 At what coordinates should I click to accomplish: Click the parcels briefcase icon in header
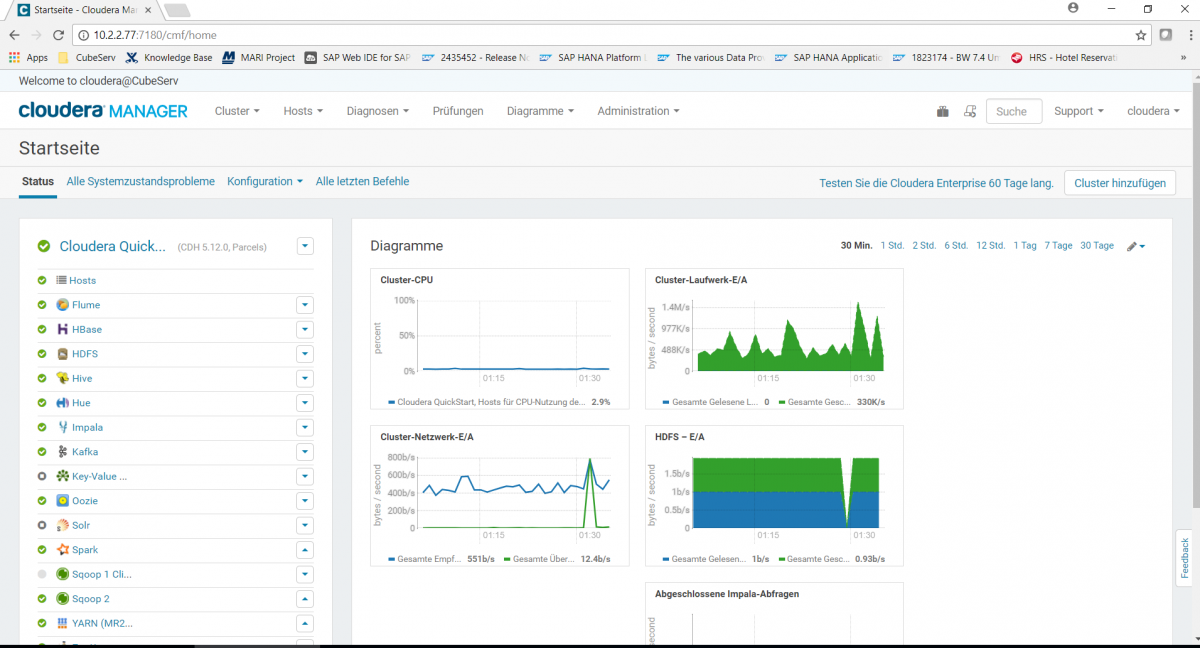(942, 111)
